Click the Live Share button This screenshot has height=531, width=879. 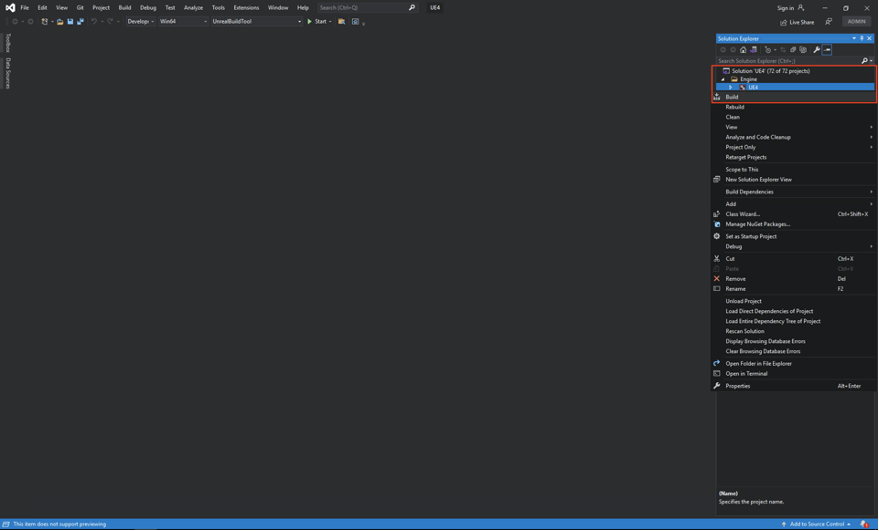pos(797,22)
